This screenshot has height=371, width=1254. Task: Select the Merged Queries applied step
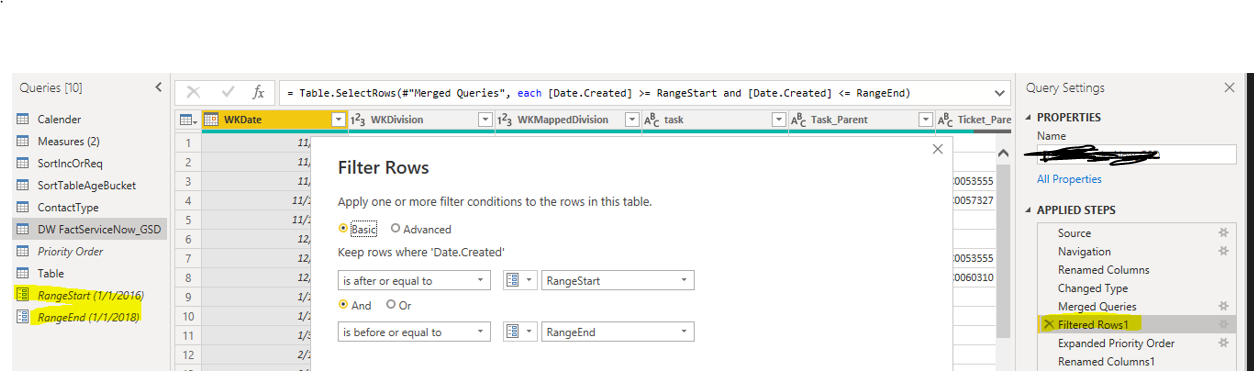(1097, 306)
